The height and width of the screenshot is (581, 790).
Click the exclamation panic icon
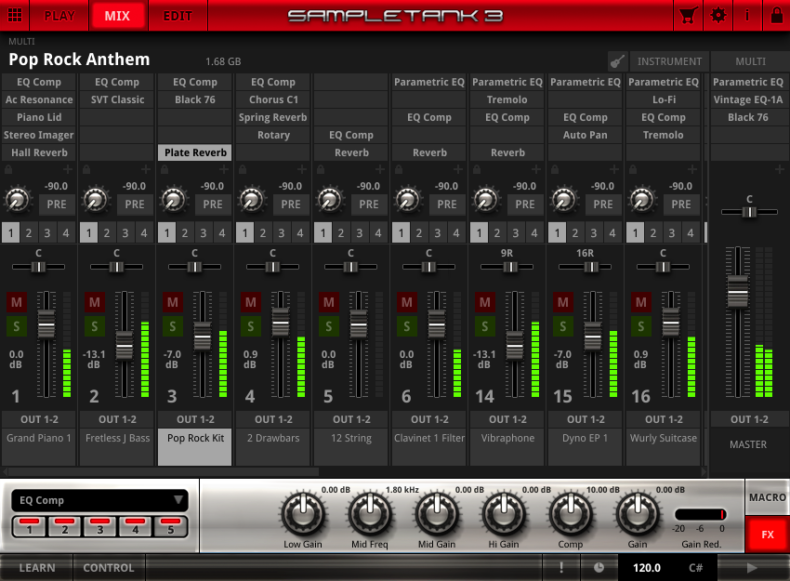pos(561,568)
